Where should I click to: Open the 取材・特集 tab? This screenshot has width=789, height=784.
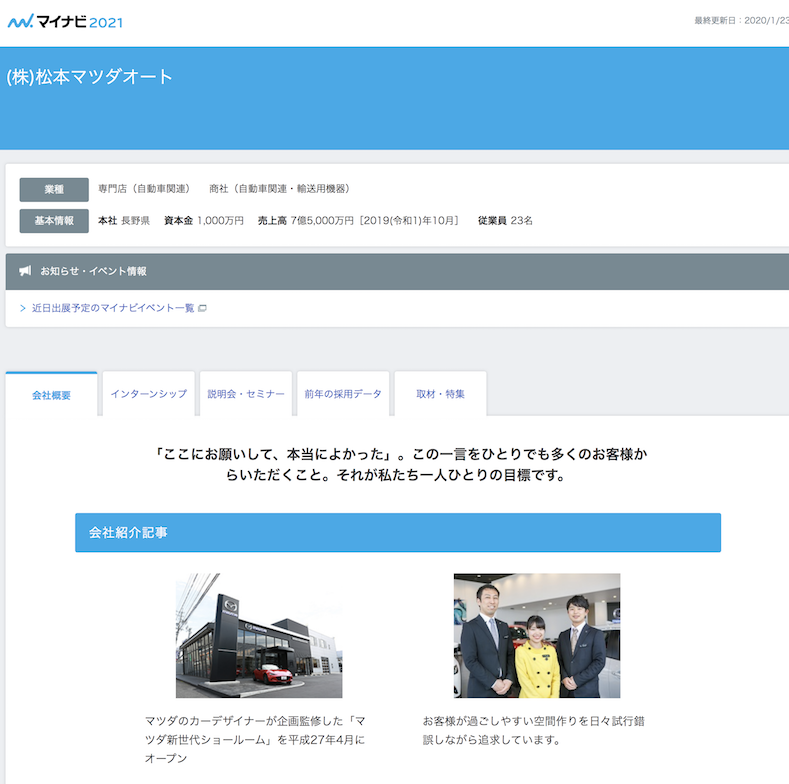[x=440, y=394]
